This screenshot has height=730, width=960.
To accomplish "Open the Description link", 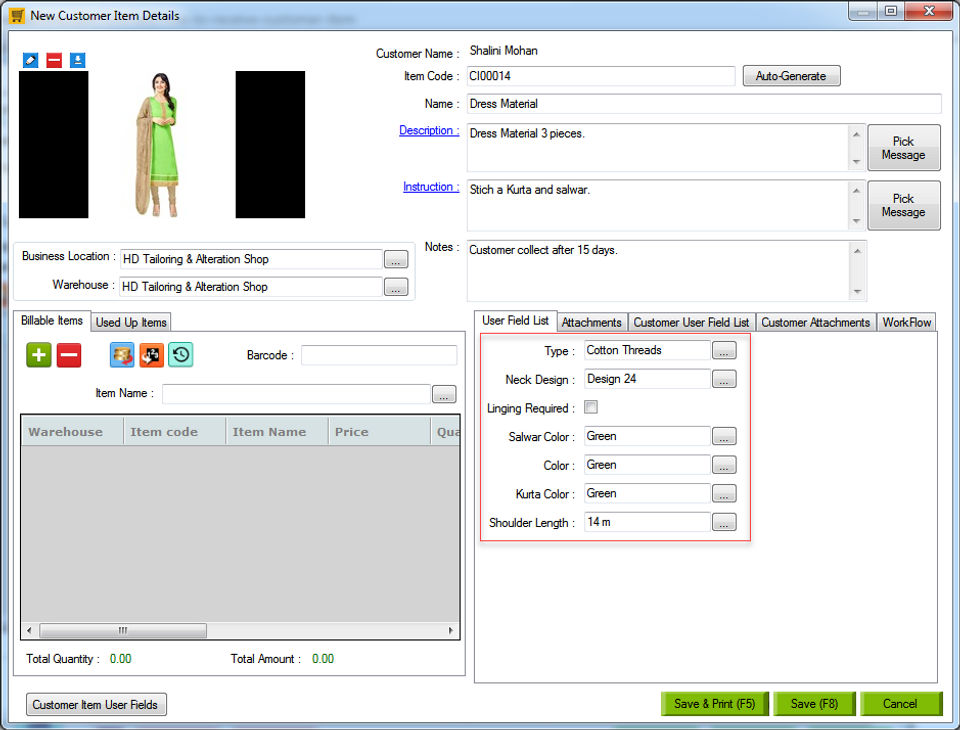I will point(429,130).
